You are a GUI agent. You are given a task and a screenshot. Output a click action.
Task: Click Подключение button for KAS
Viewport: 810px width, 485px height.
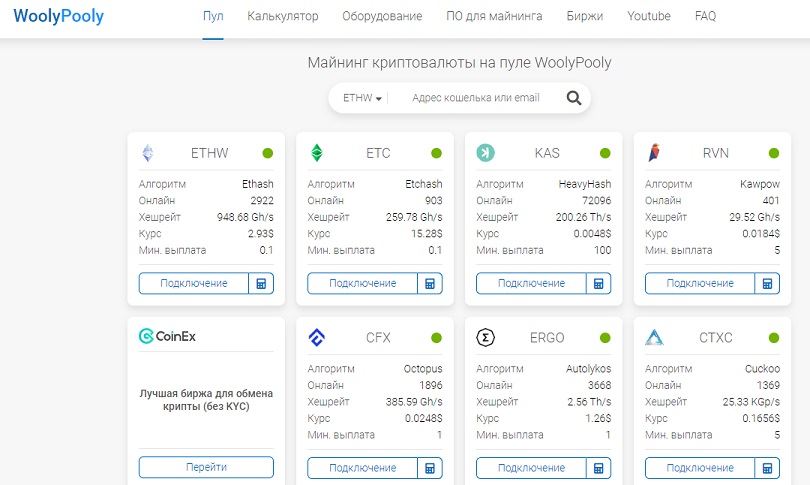(x=531, y=284)
